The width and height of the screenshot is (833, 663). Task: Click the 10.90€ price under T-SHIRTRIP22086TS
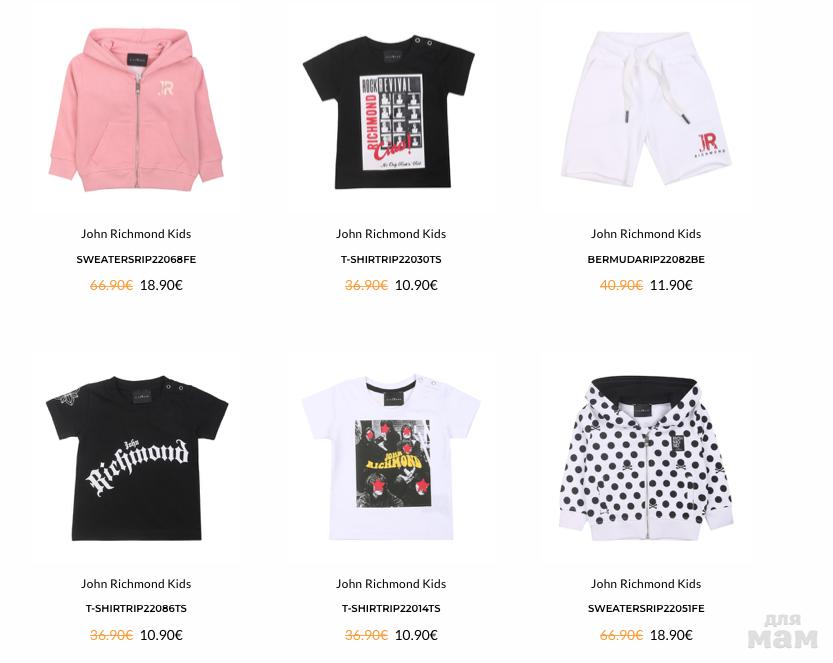pos(161,635)
